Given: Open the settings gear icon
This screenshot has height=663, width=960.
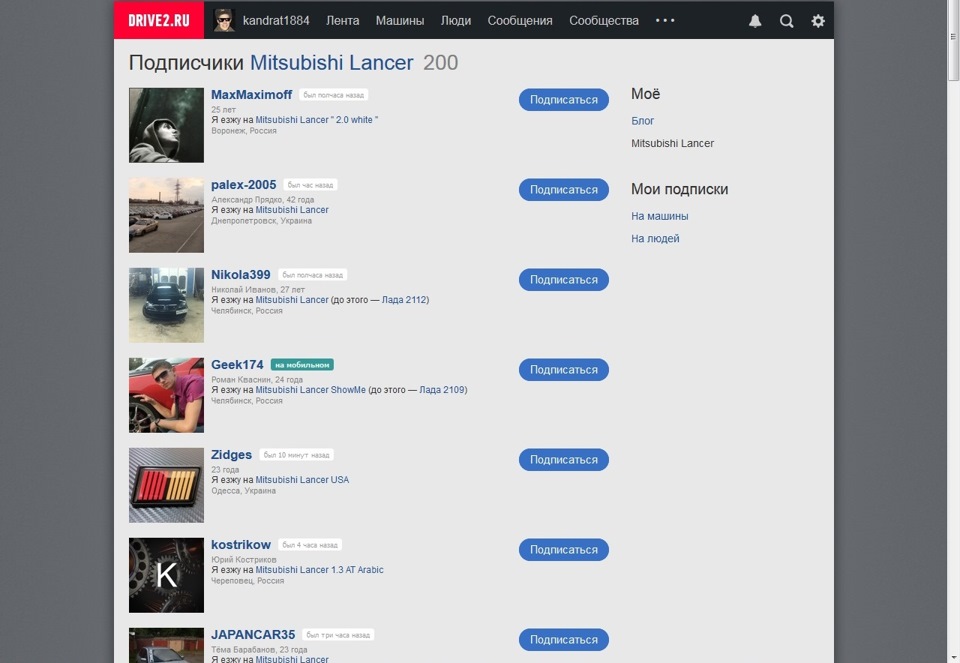Looking at the screenshot, I should [818, 21].
